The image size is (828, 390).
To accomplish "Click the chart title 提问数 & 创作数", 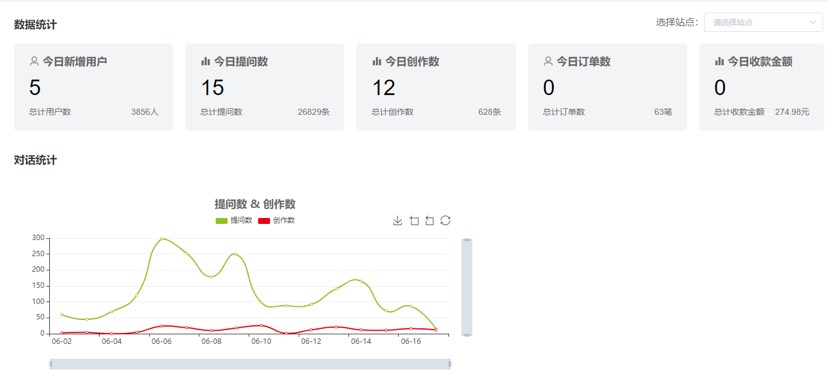I will pos(255,204).
